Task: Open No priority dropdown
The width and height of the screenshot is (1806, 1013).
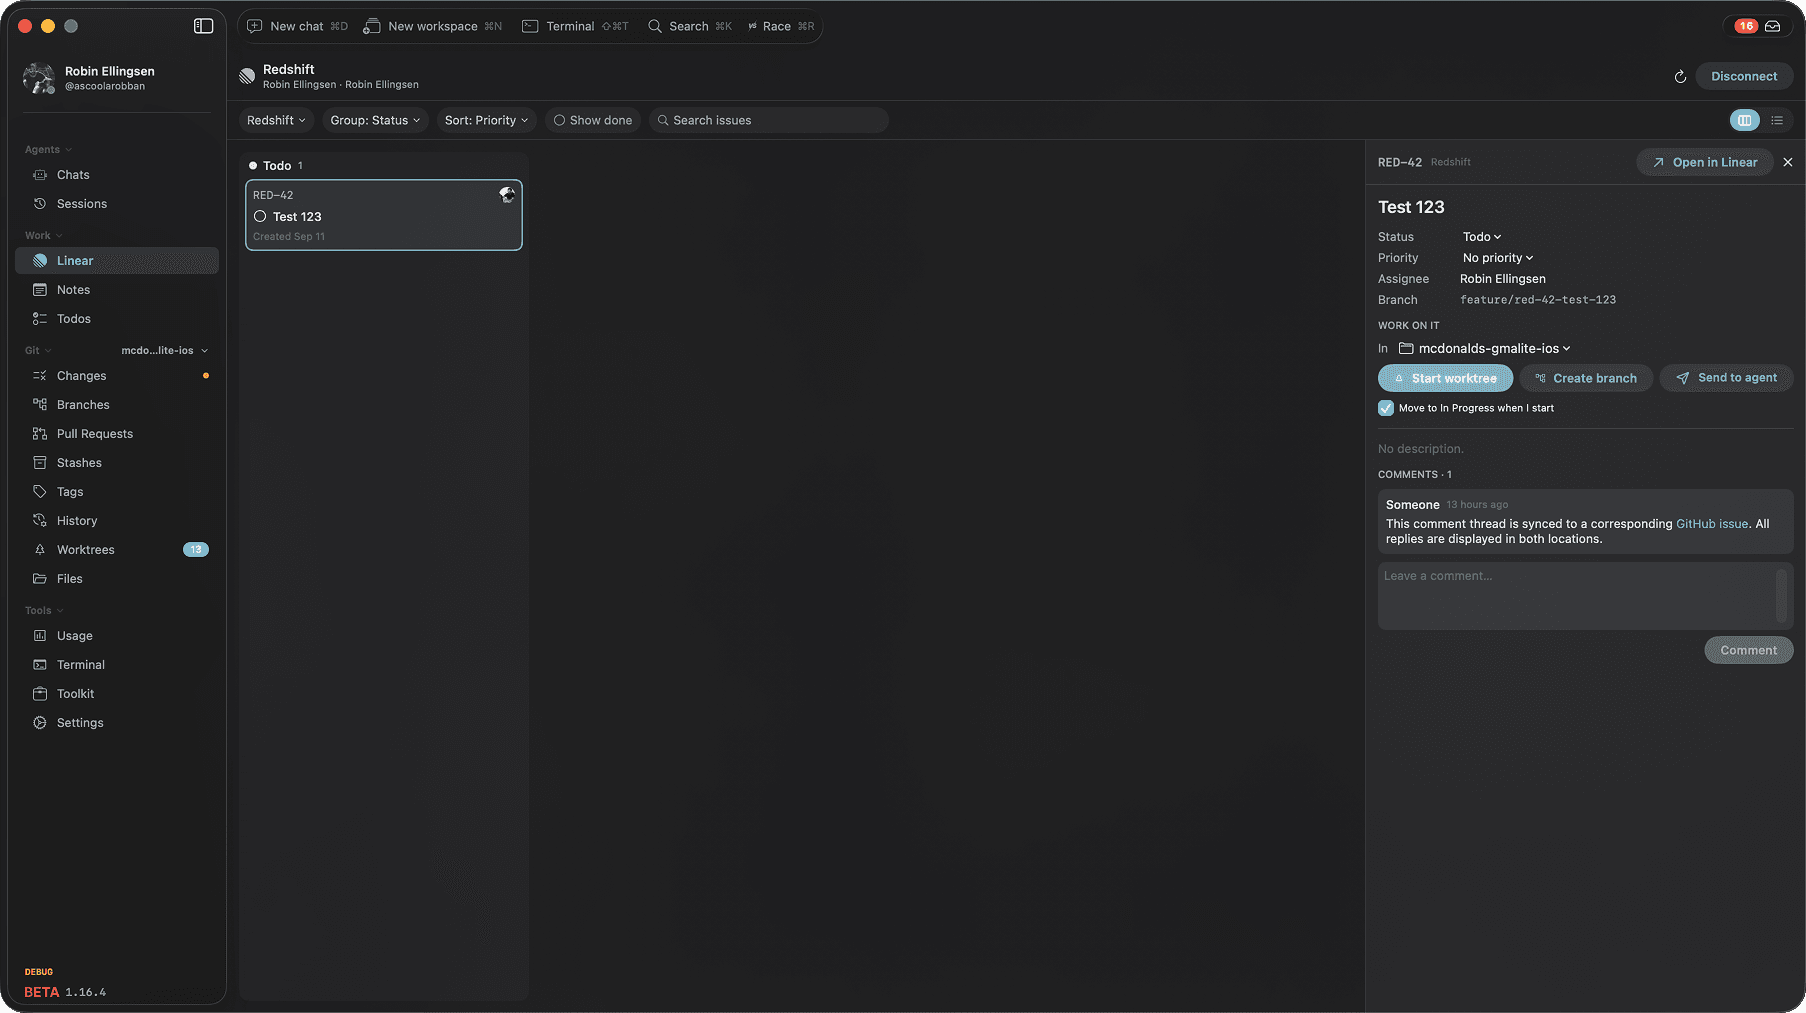Action: 1498,258
